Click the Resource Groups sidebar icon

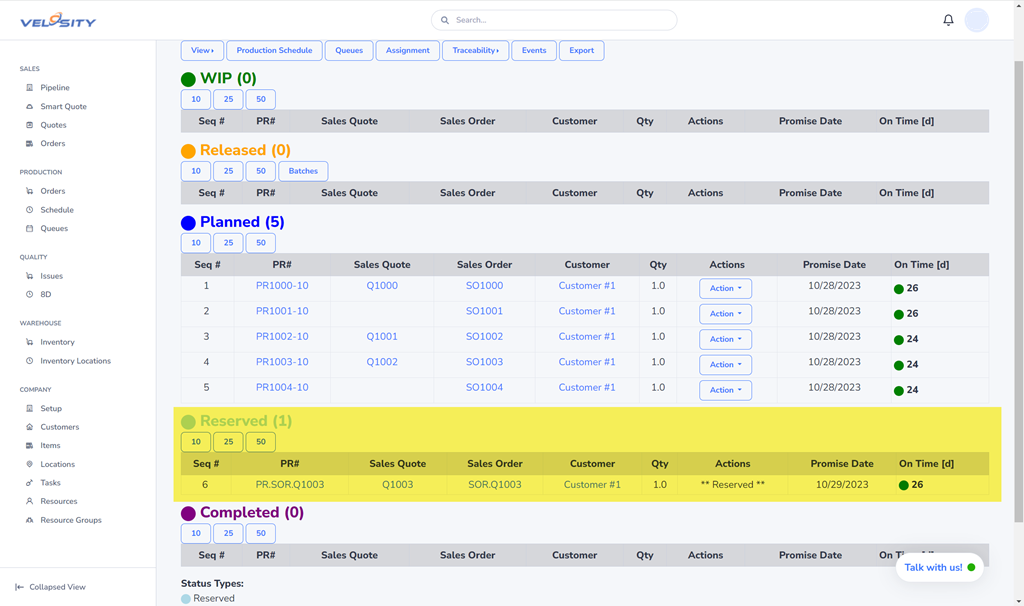[29, 520]
